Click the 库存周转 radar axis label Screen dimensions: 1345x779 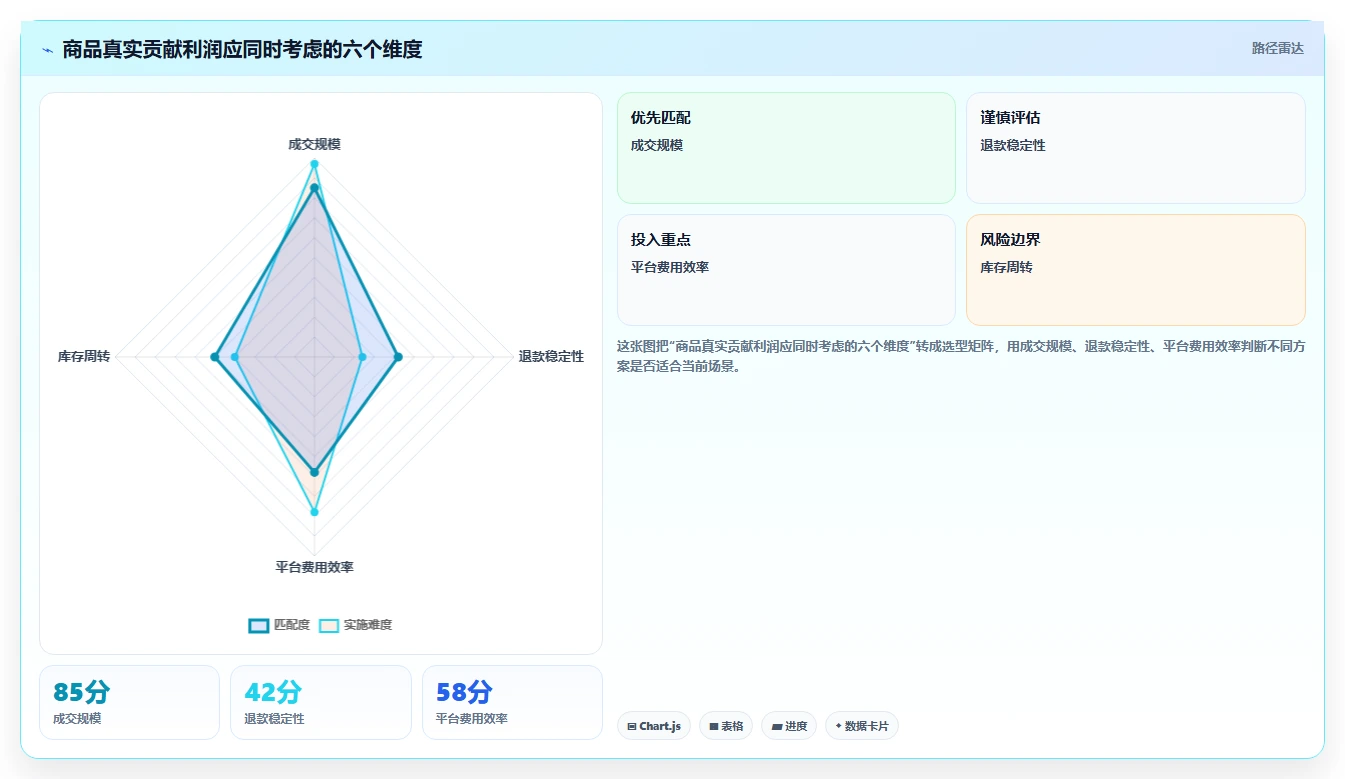pyautogui.click(x=84, y=356)
